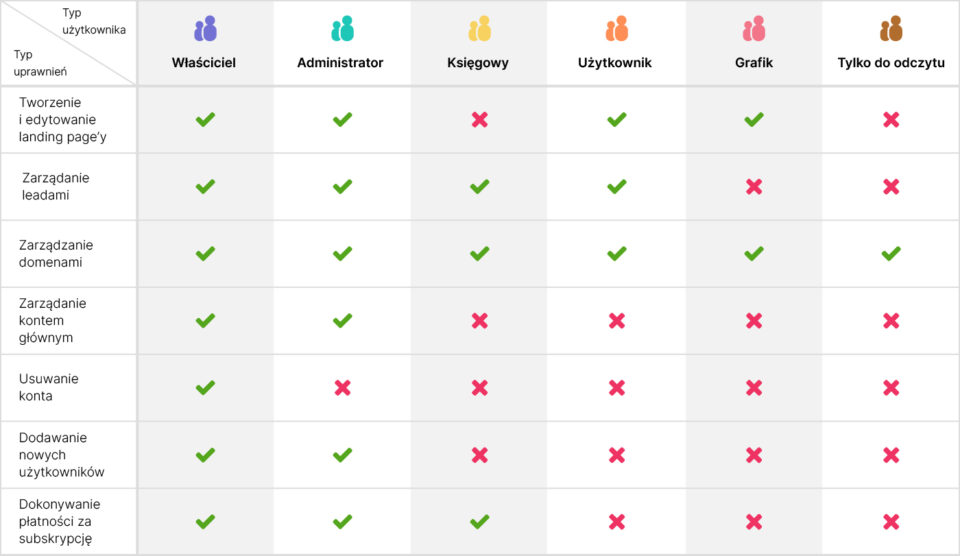Click the purple Właściciel user icon
Viewport: 960px width, 556px height.
[205, 29]
